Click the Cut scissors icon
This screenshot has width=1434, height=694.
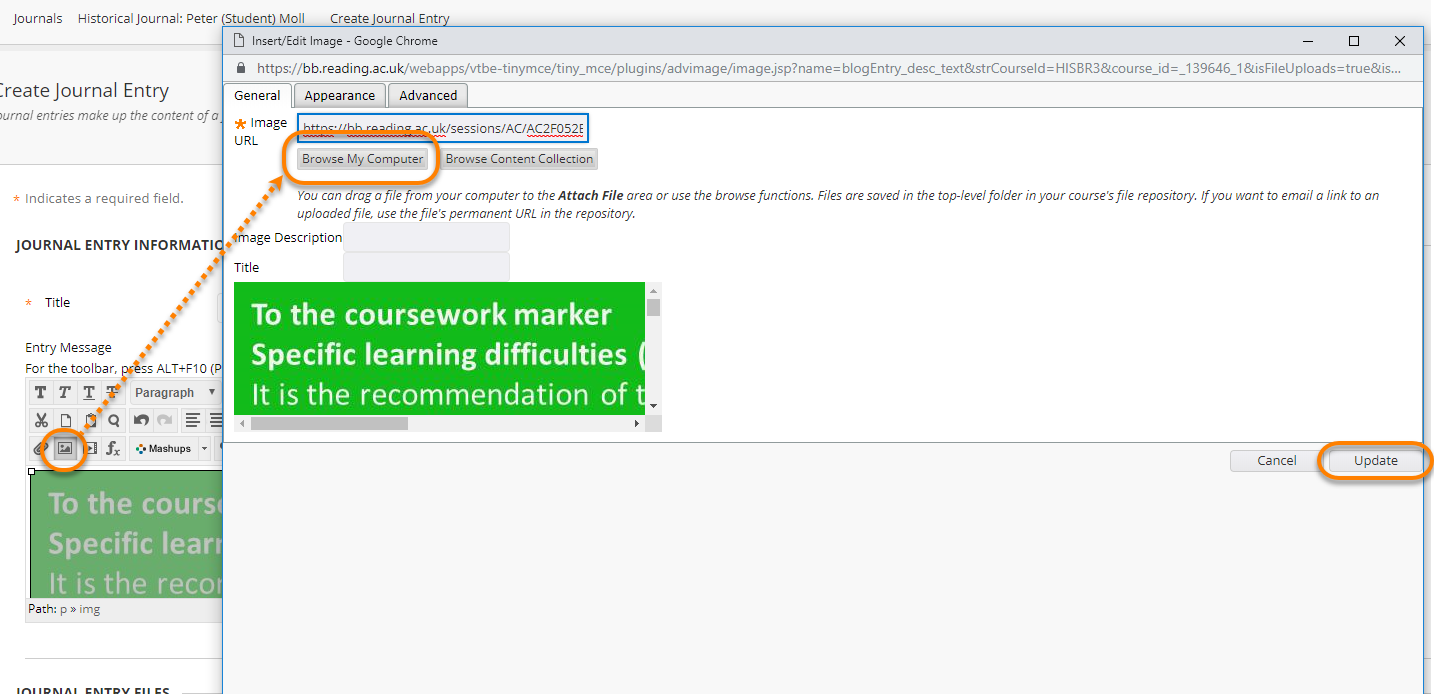coord(41,421)
